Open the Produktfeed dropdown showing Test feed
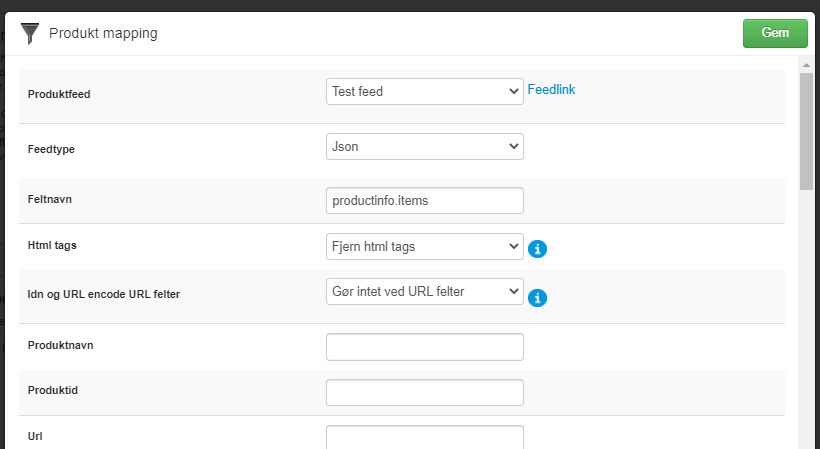The height and width of the screenshot is (449, 820). click(x=425, y=91)
